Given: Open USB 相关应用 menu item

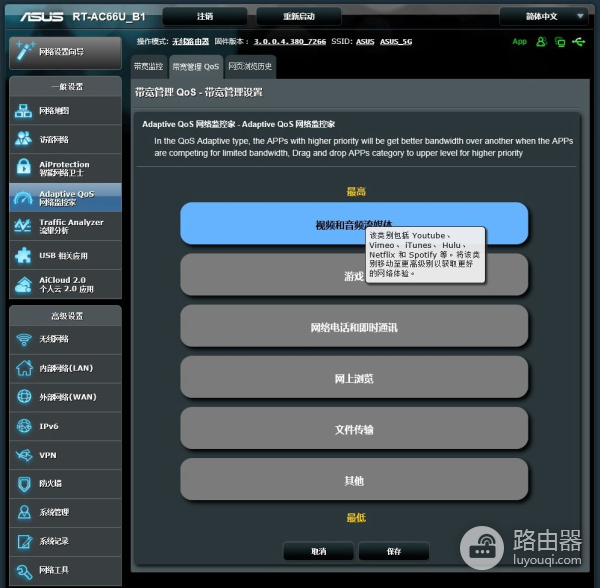Looking at the screenshot, I should click(x=65, y=255).
